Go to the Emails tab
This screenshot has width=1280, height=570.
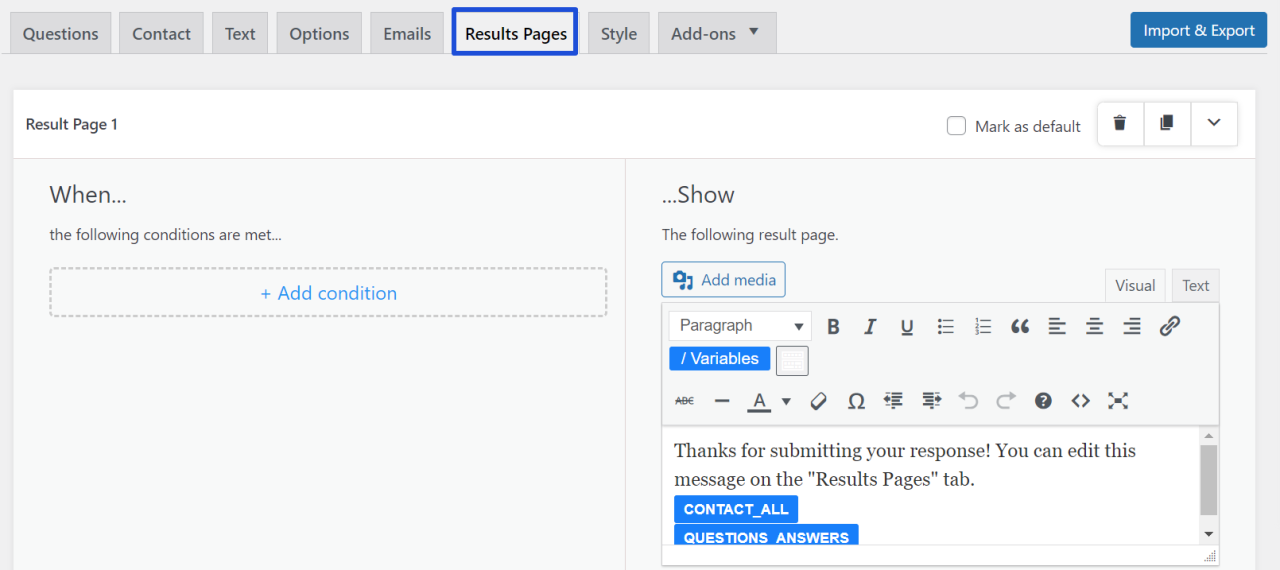(x=407, y=34)
